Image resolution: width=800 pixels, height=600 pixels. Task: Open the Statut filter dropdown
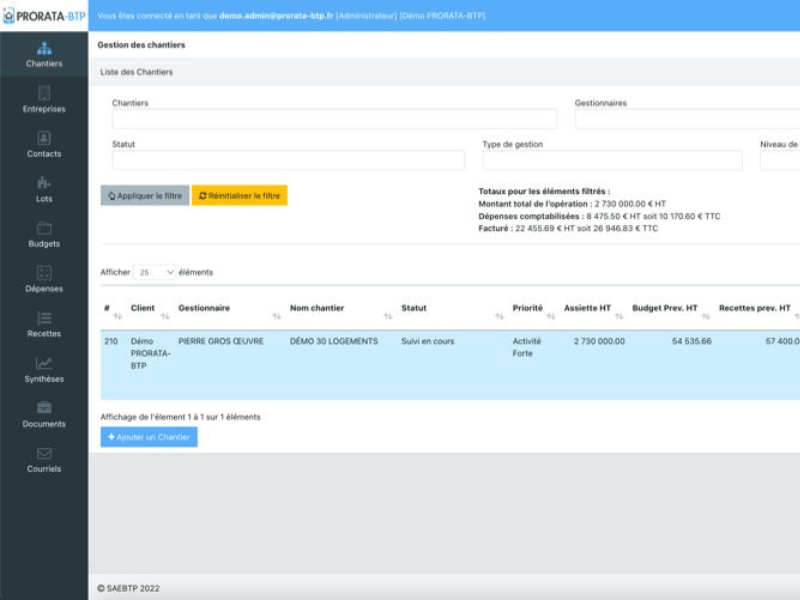click(288, 161)
